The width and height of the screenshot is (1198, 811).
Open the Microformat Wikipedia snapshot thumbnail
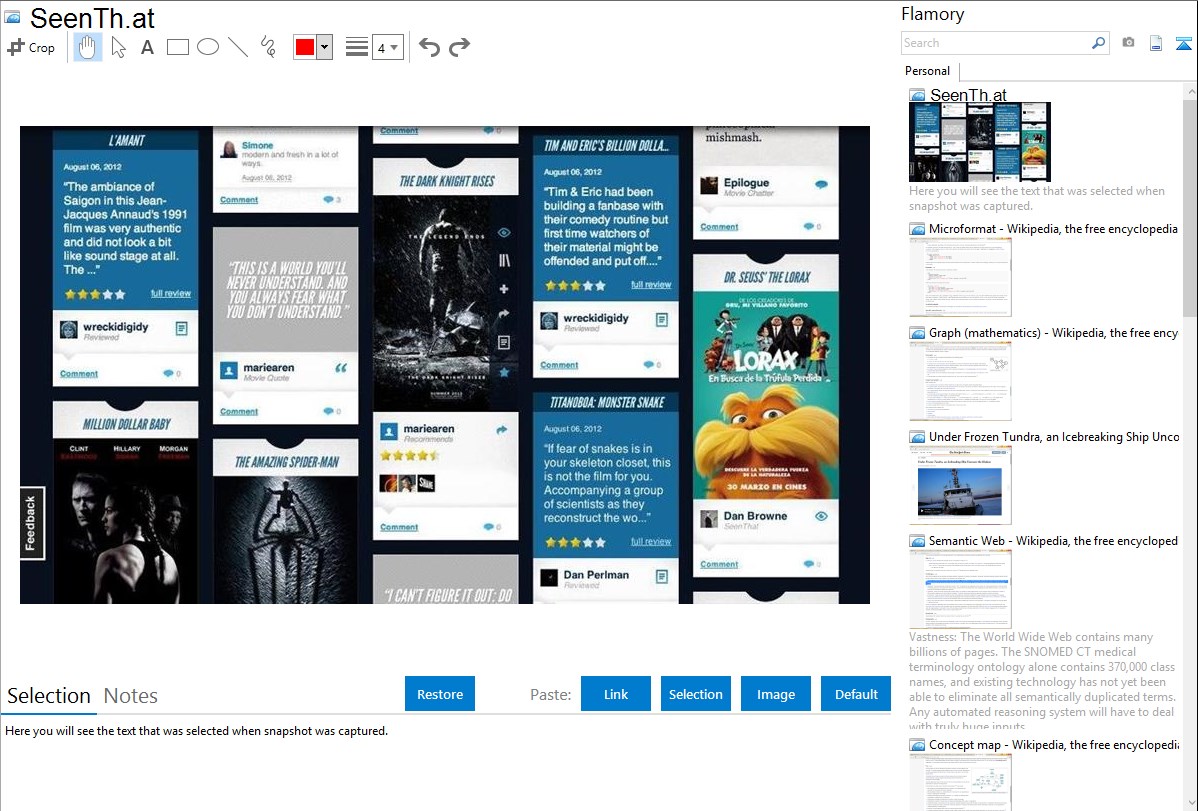point(960,277)
